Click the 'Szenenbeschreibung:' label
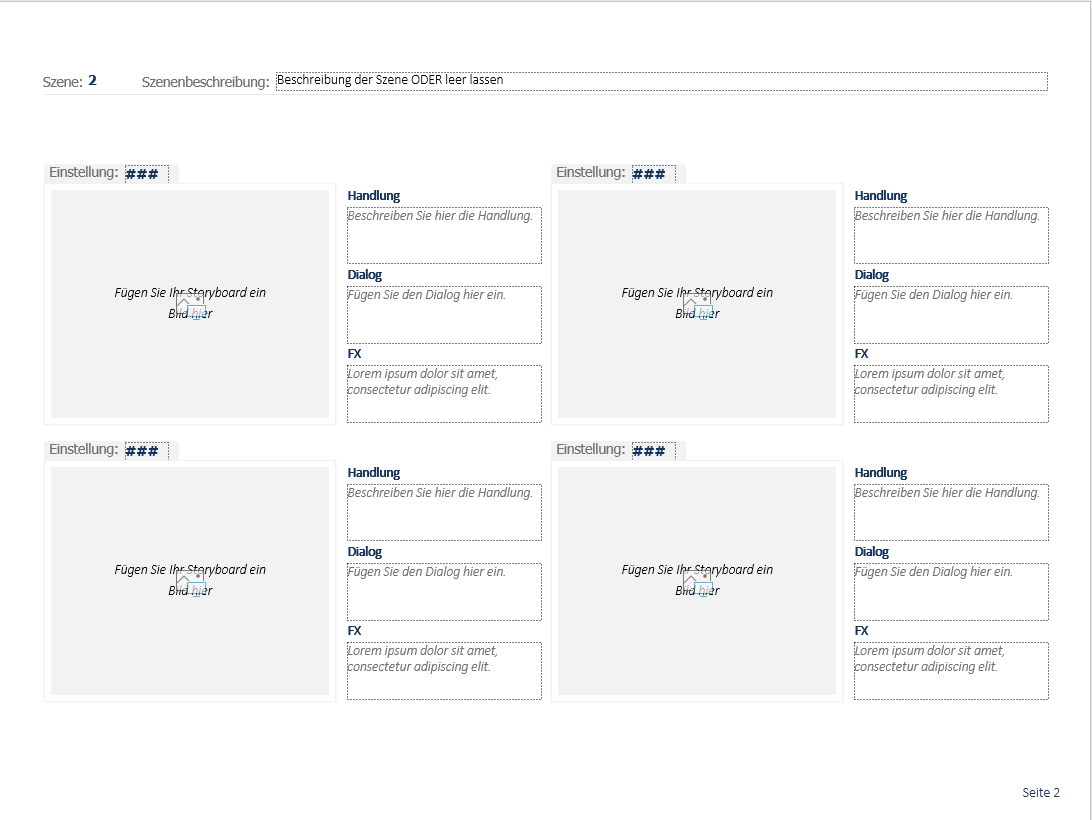The image size is (1092, 820). pyautogui.click(x=205, y=82)
